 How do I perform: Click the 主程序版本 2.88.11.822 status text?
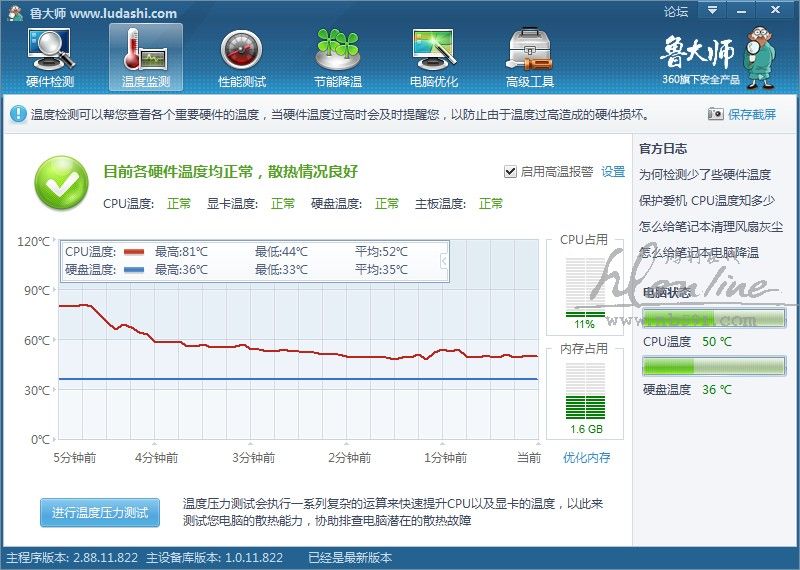(x=71, y=558)
